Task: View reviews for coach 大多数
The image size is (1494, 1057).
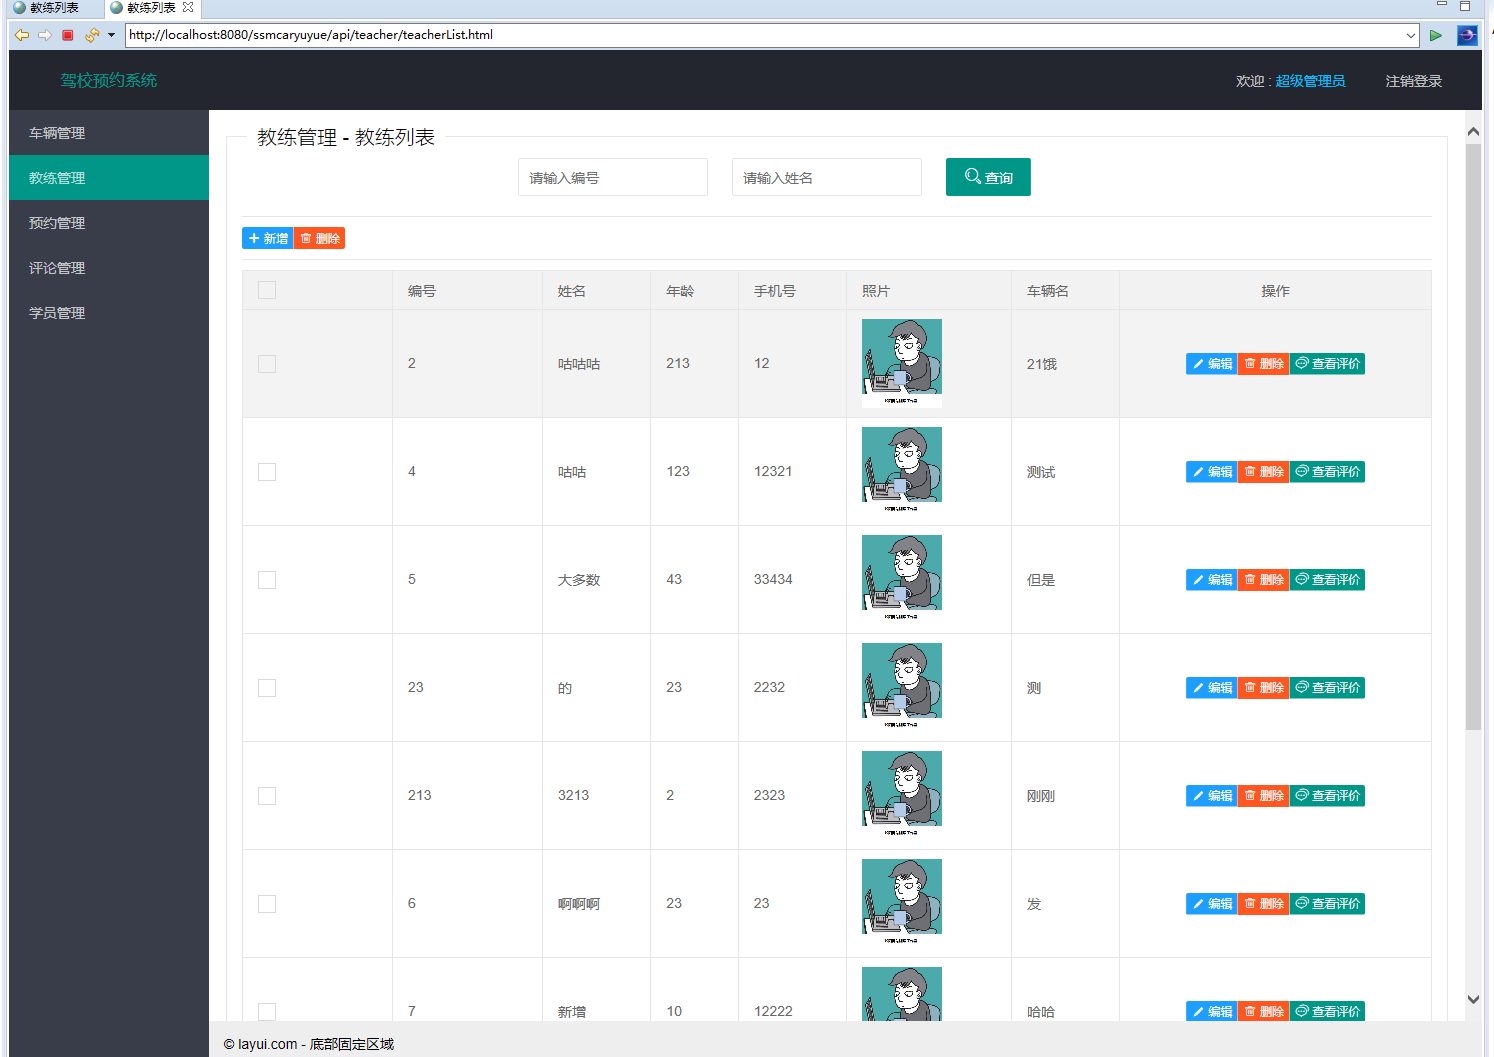Action: point(1327,580)
